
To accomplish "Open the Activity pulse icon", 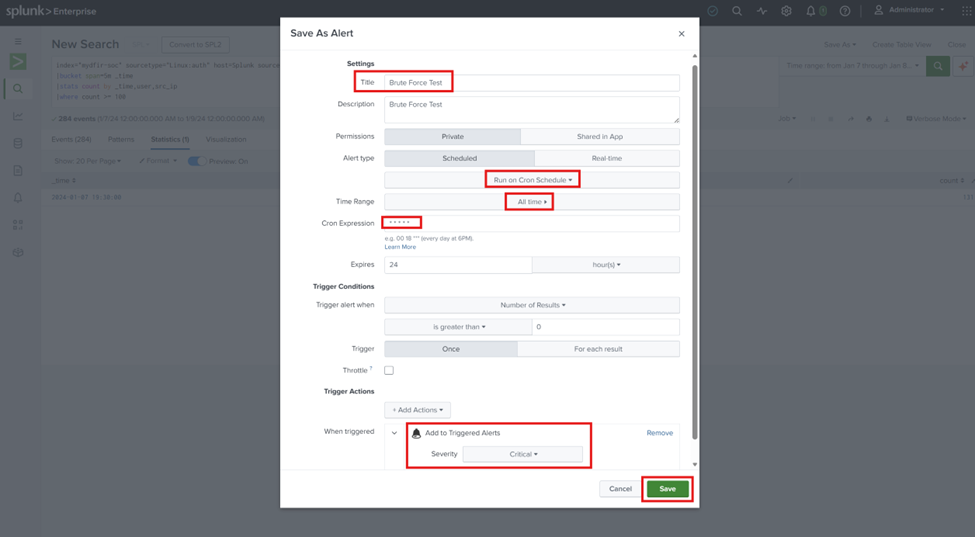I will pos(762,11).
